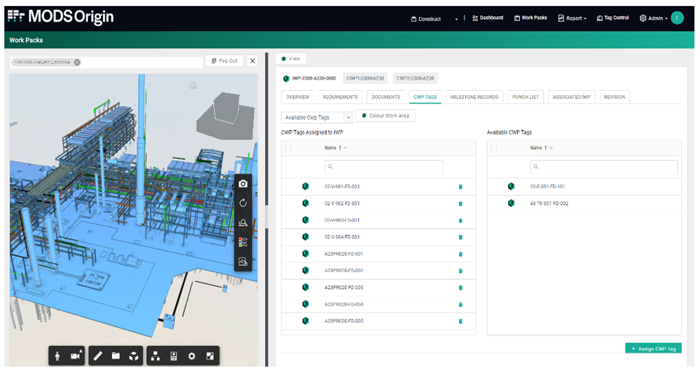Tick select-all checkbox in Available CWP Tags table

pyautogui.click(x=494, y=148)
